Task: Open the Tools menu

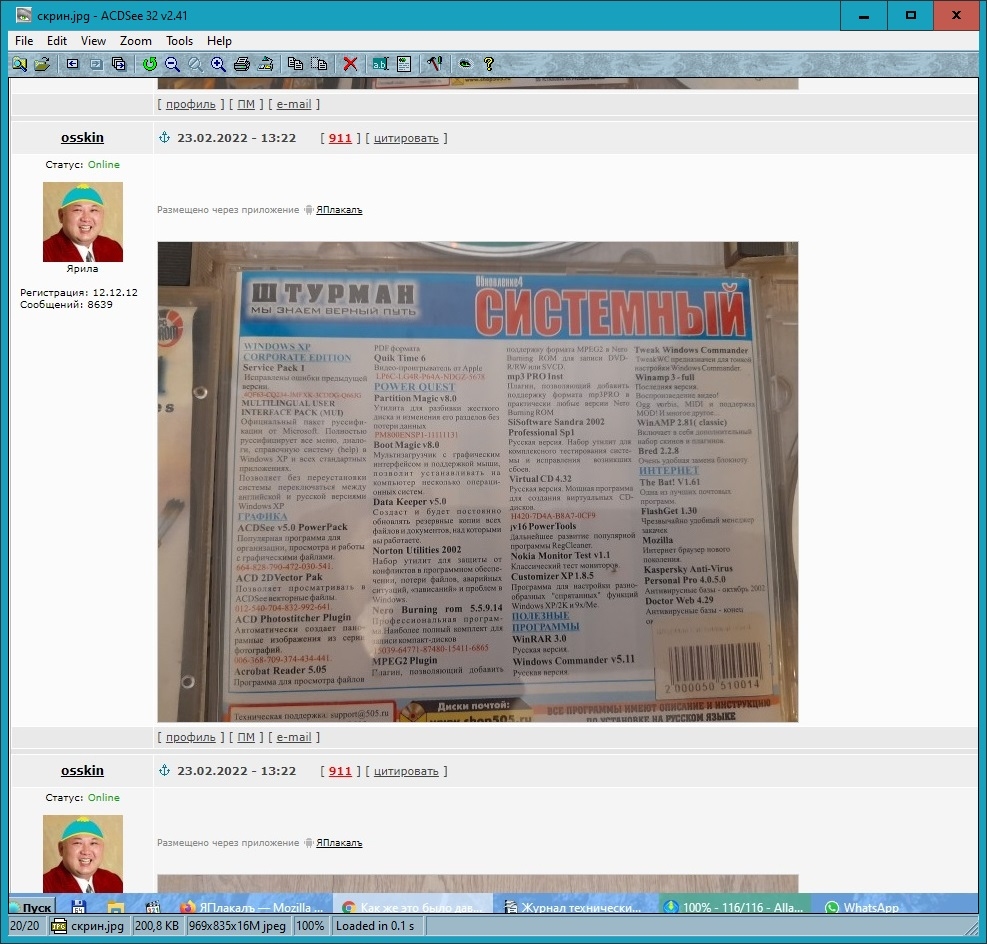Action: pos(179,41)
